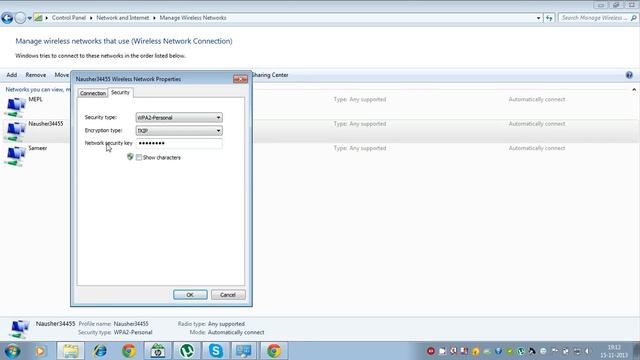The height and width of the screenshot is (360, 640).
Task: Open Skype from the taskbar
Action: pyautogui.click(x=216, y=351)
